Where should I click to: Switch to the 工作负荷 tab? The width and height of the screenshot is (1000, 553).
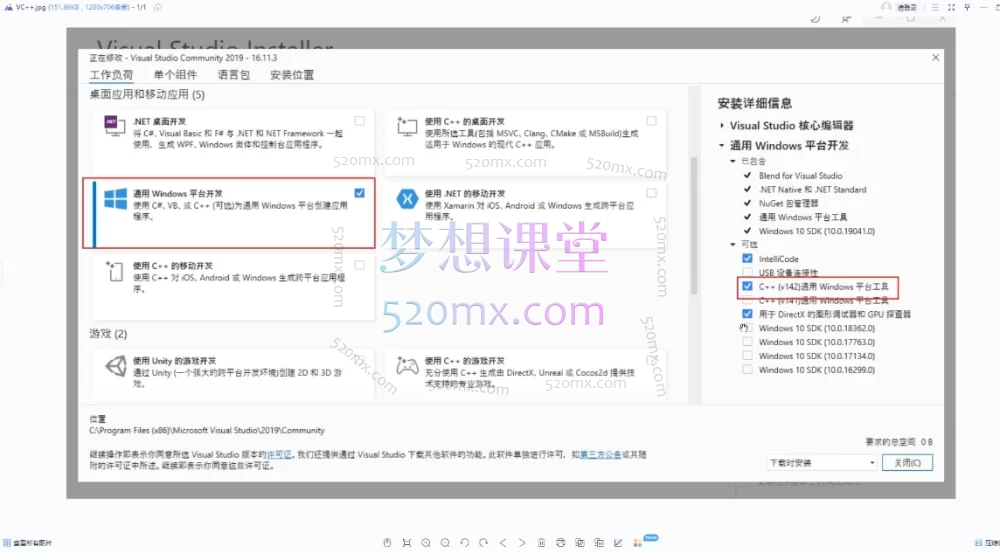click(111, 75)
